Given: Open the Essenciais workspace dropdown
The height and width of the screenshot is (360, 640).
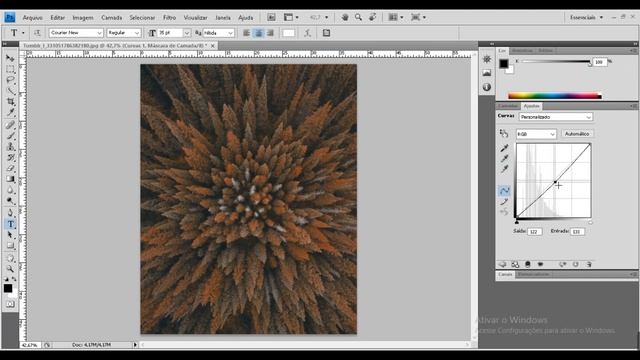Looking at the screenshot, I should [586, 17].
